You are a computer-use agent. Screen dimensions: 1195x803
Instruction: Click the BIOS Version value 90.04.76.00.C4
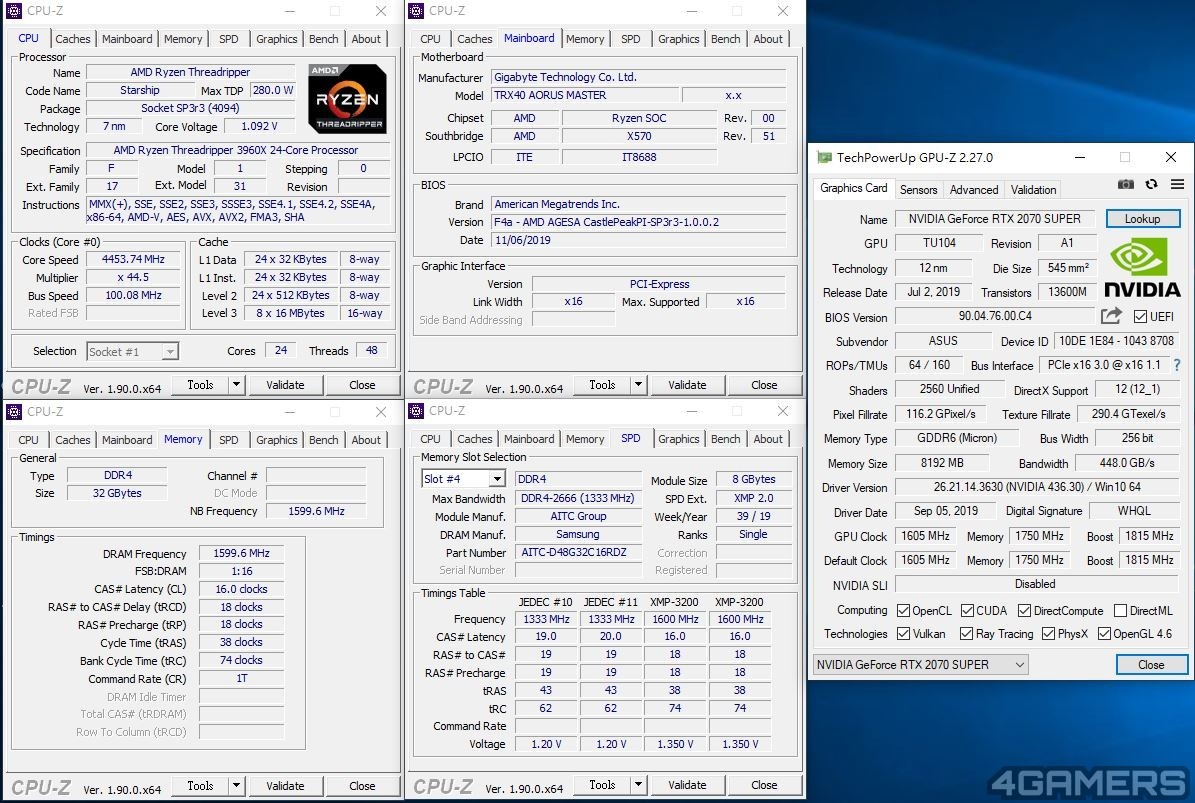pyautogui.click(x=995, y=315)
